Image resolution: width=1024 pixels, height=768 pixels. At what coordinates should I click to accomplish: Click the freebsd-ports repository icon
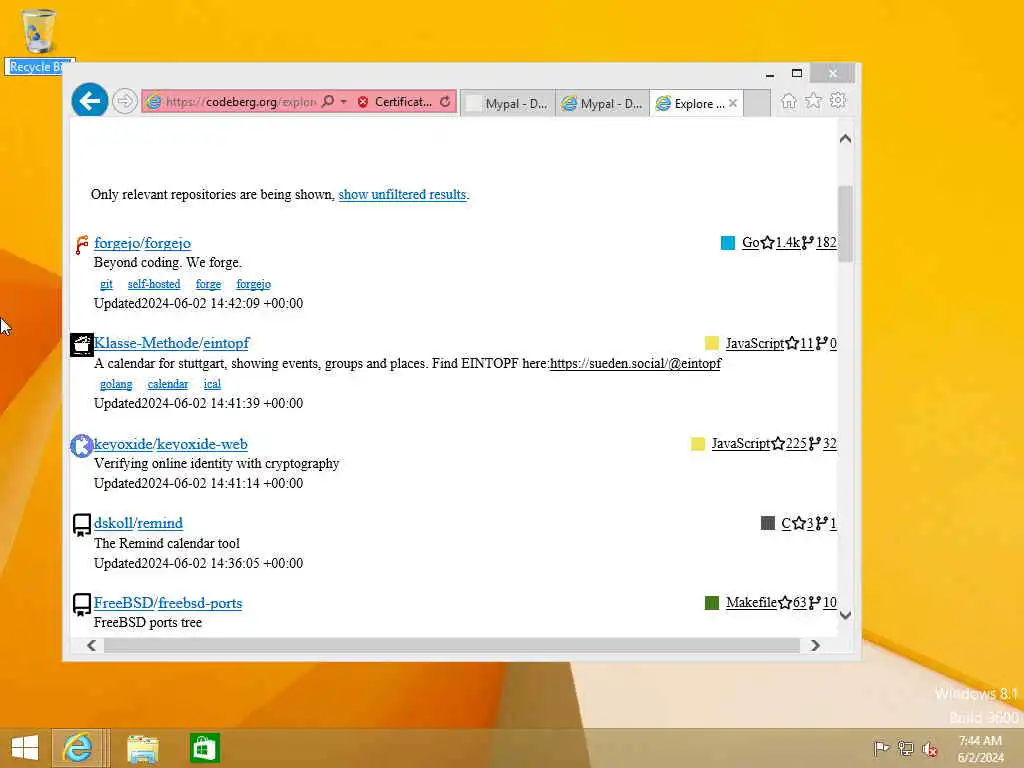pos(82,605)
